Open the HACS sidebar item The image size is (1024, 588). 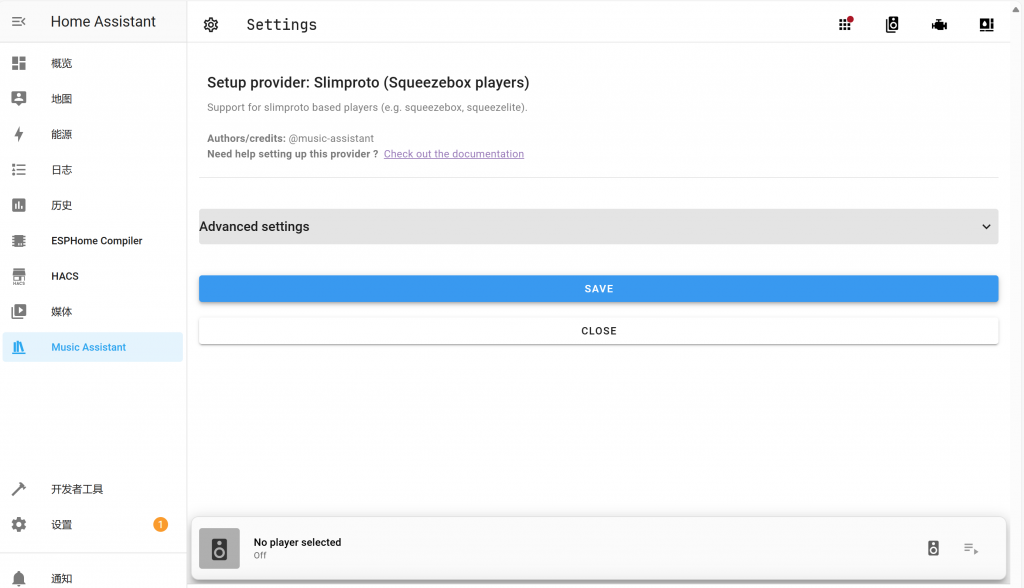coord(65,276)
